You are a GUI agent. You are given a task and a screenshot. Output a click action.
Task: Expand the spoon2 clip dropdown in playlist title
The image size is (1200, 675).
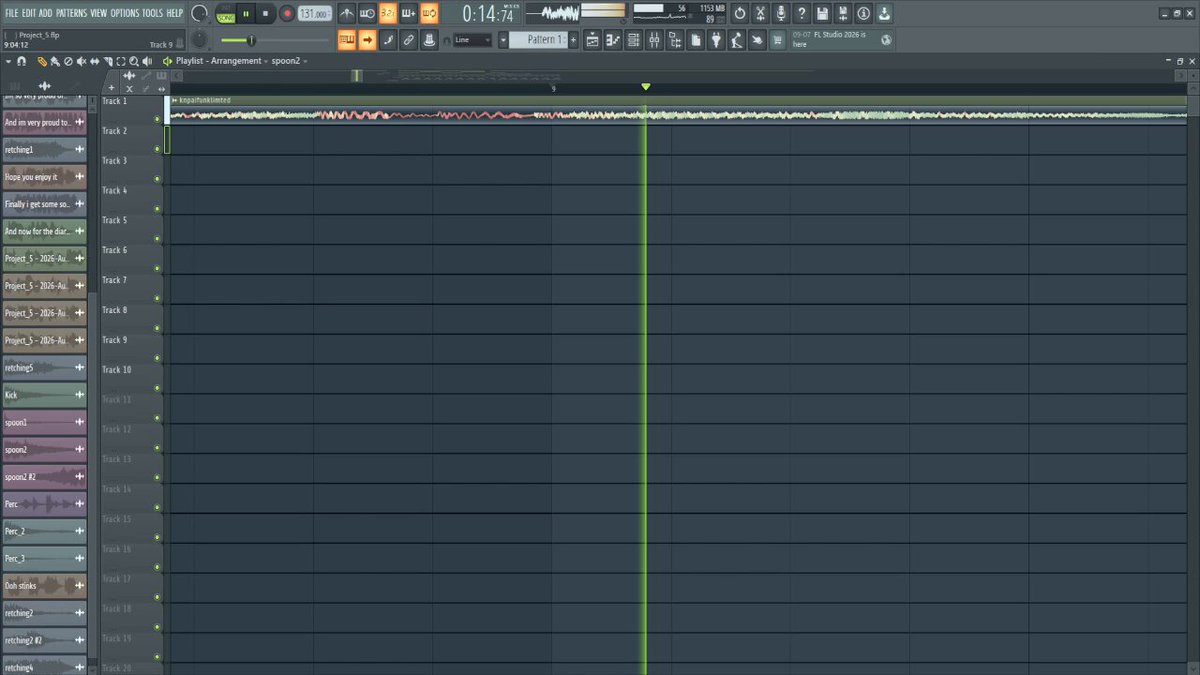click(x=305, y=61)
